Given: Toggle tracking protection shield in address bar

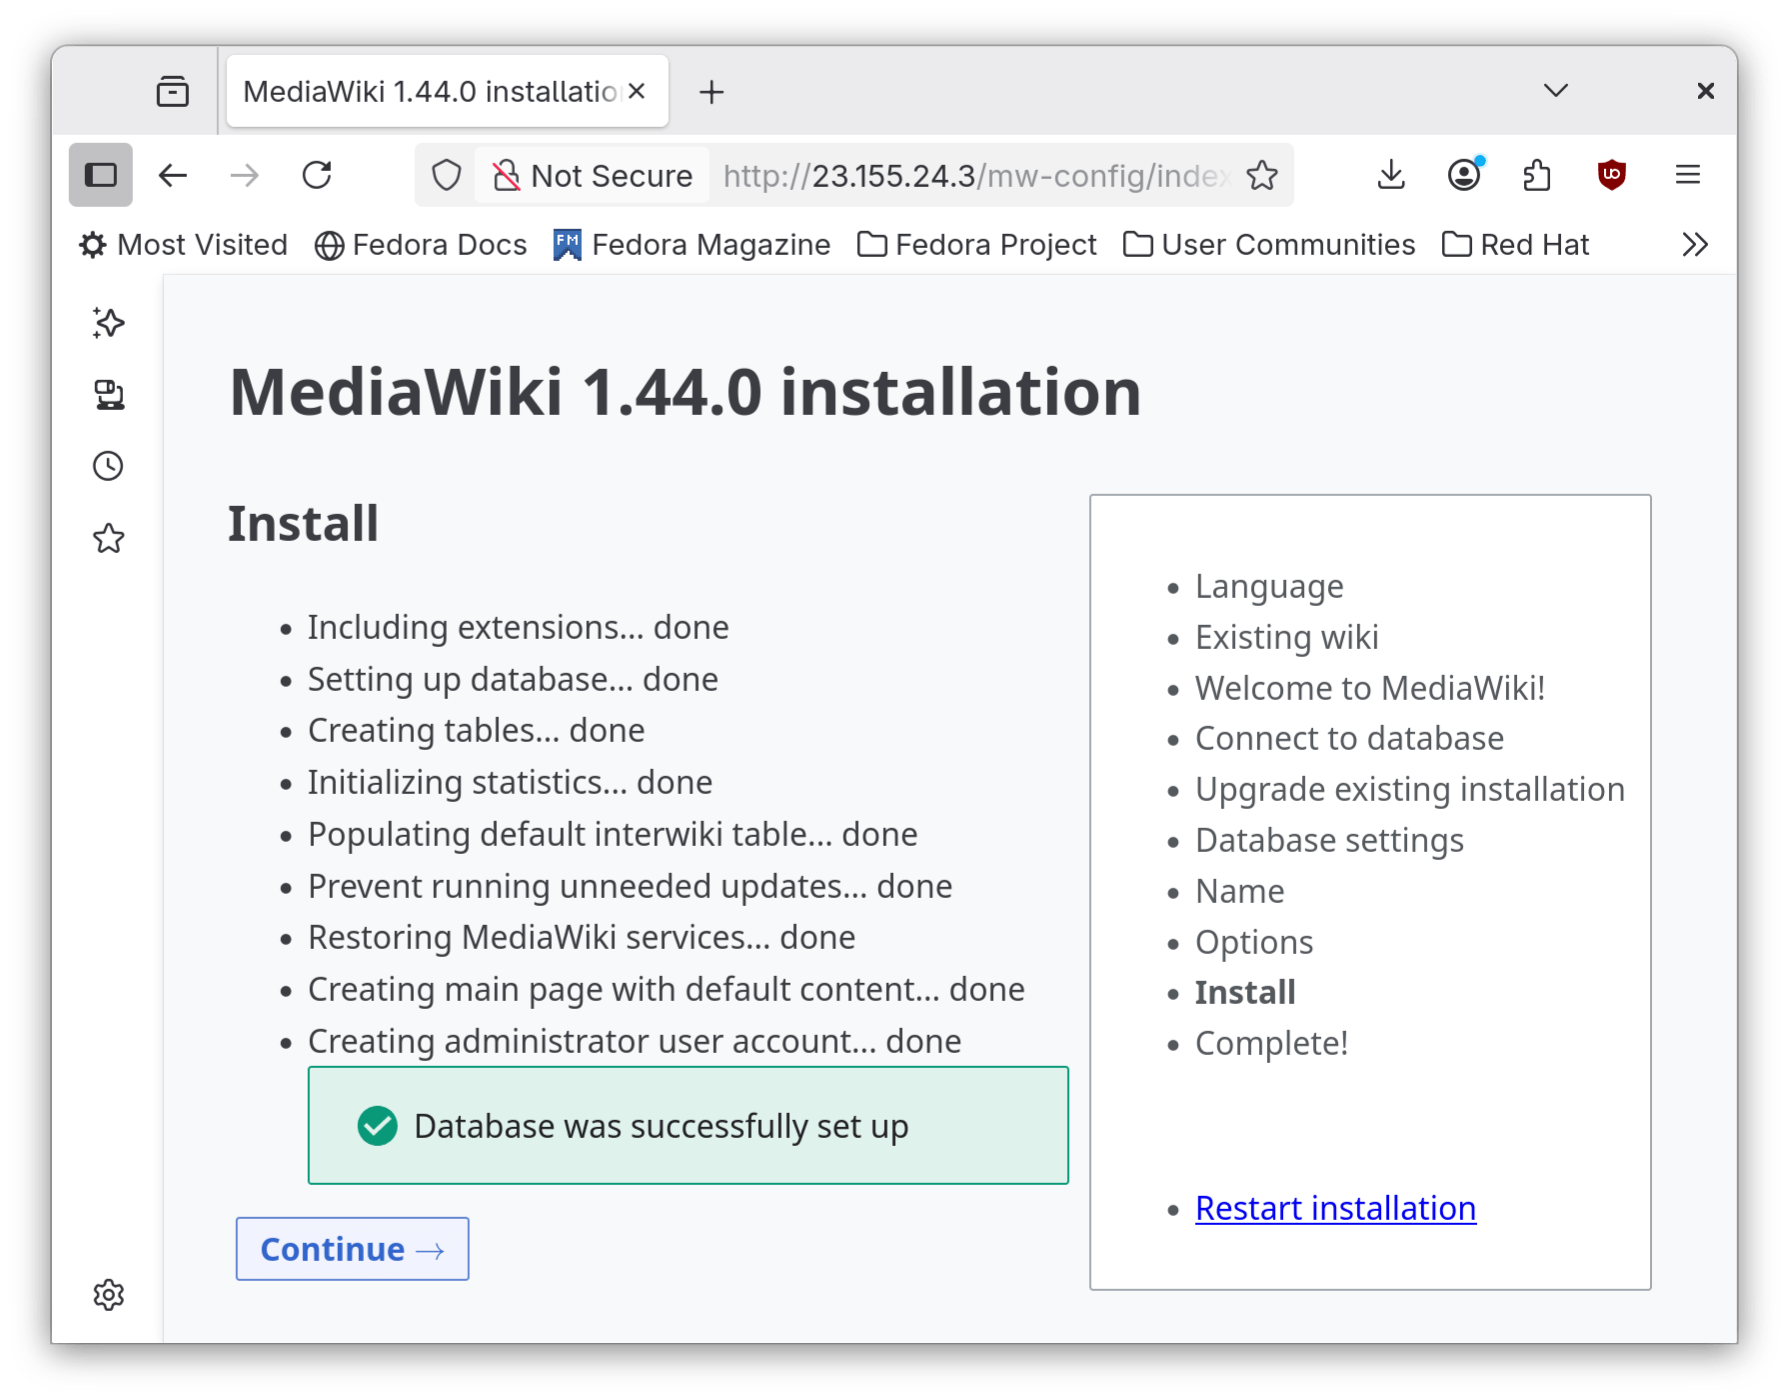Looking at the screenshot, I should tap(446, 175).
